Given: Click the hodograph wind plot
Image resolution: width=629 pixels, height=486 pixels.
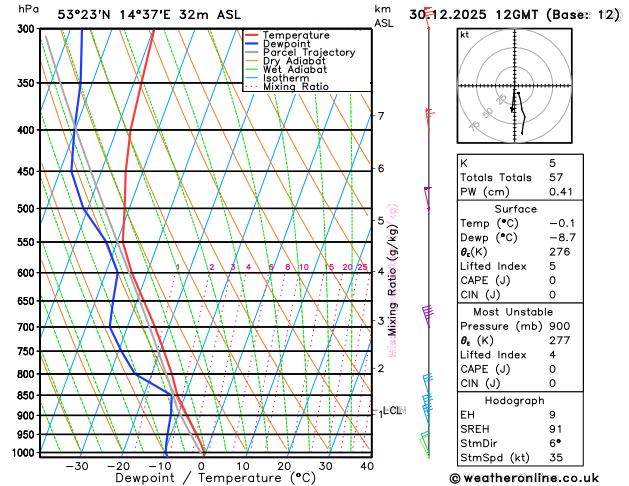Looking at the screenshot, I should tap(514, 85).
